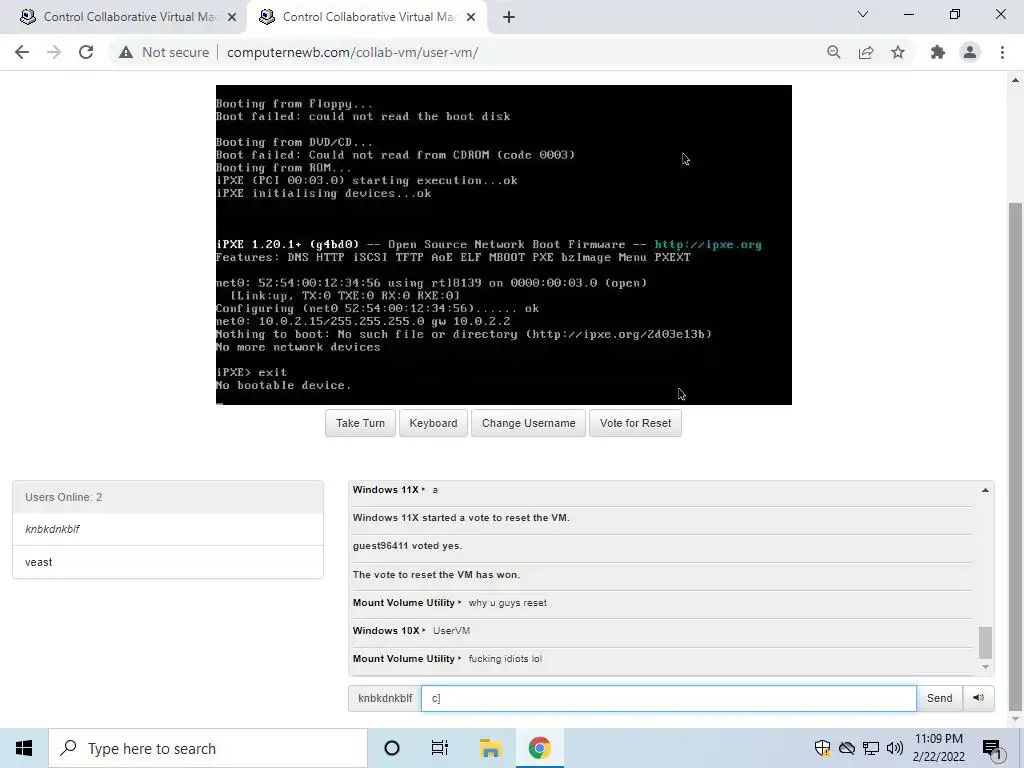Reload the page with the refresh icon

pos(86,52)
